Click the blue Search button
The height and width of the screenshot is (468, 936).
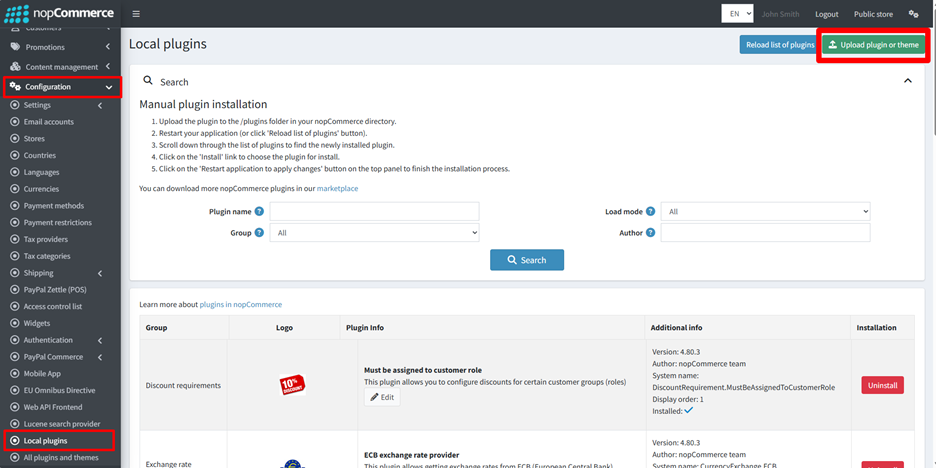[527, 260]
